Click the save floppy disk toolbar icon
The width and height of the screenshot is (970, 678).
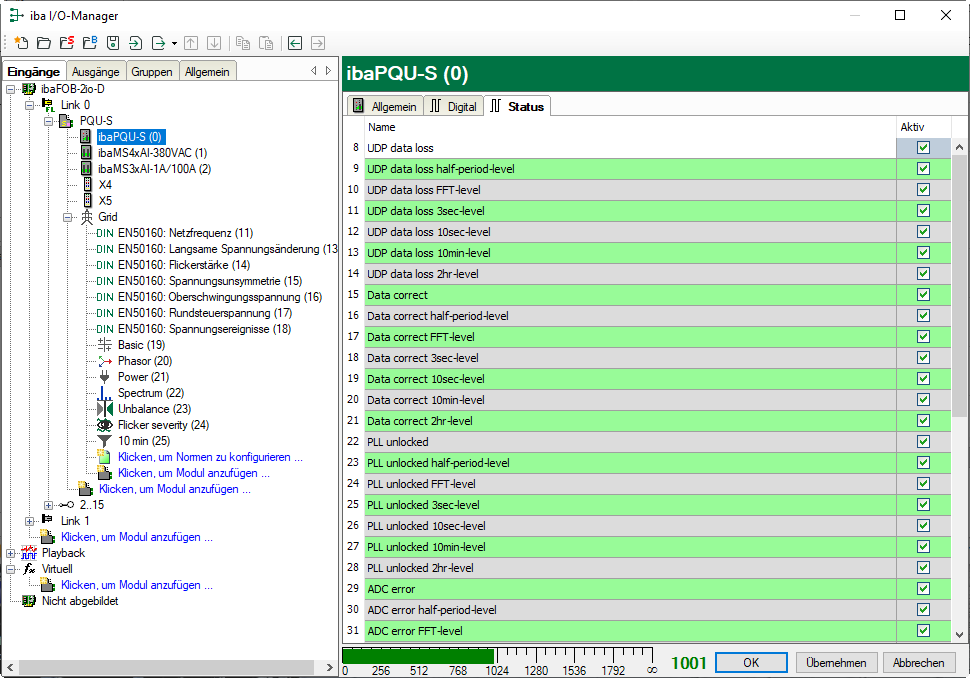tap(113, 43)
